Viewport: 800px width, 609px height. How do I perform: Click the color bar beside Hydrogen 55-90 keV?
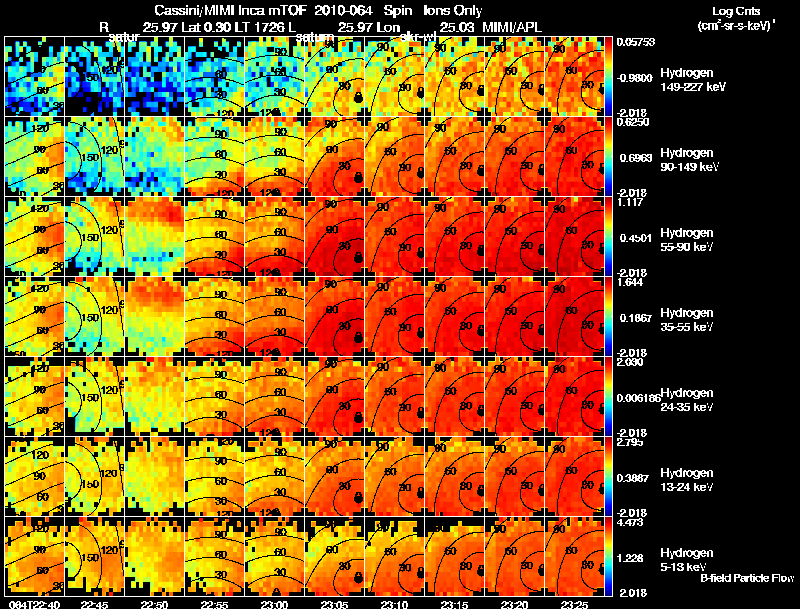pyautogui.click(x=609, y=236)
